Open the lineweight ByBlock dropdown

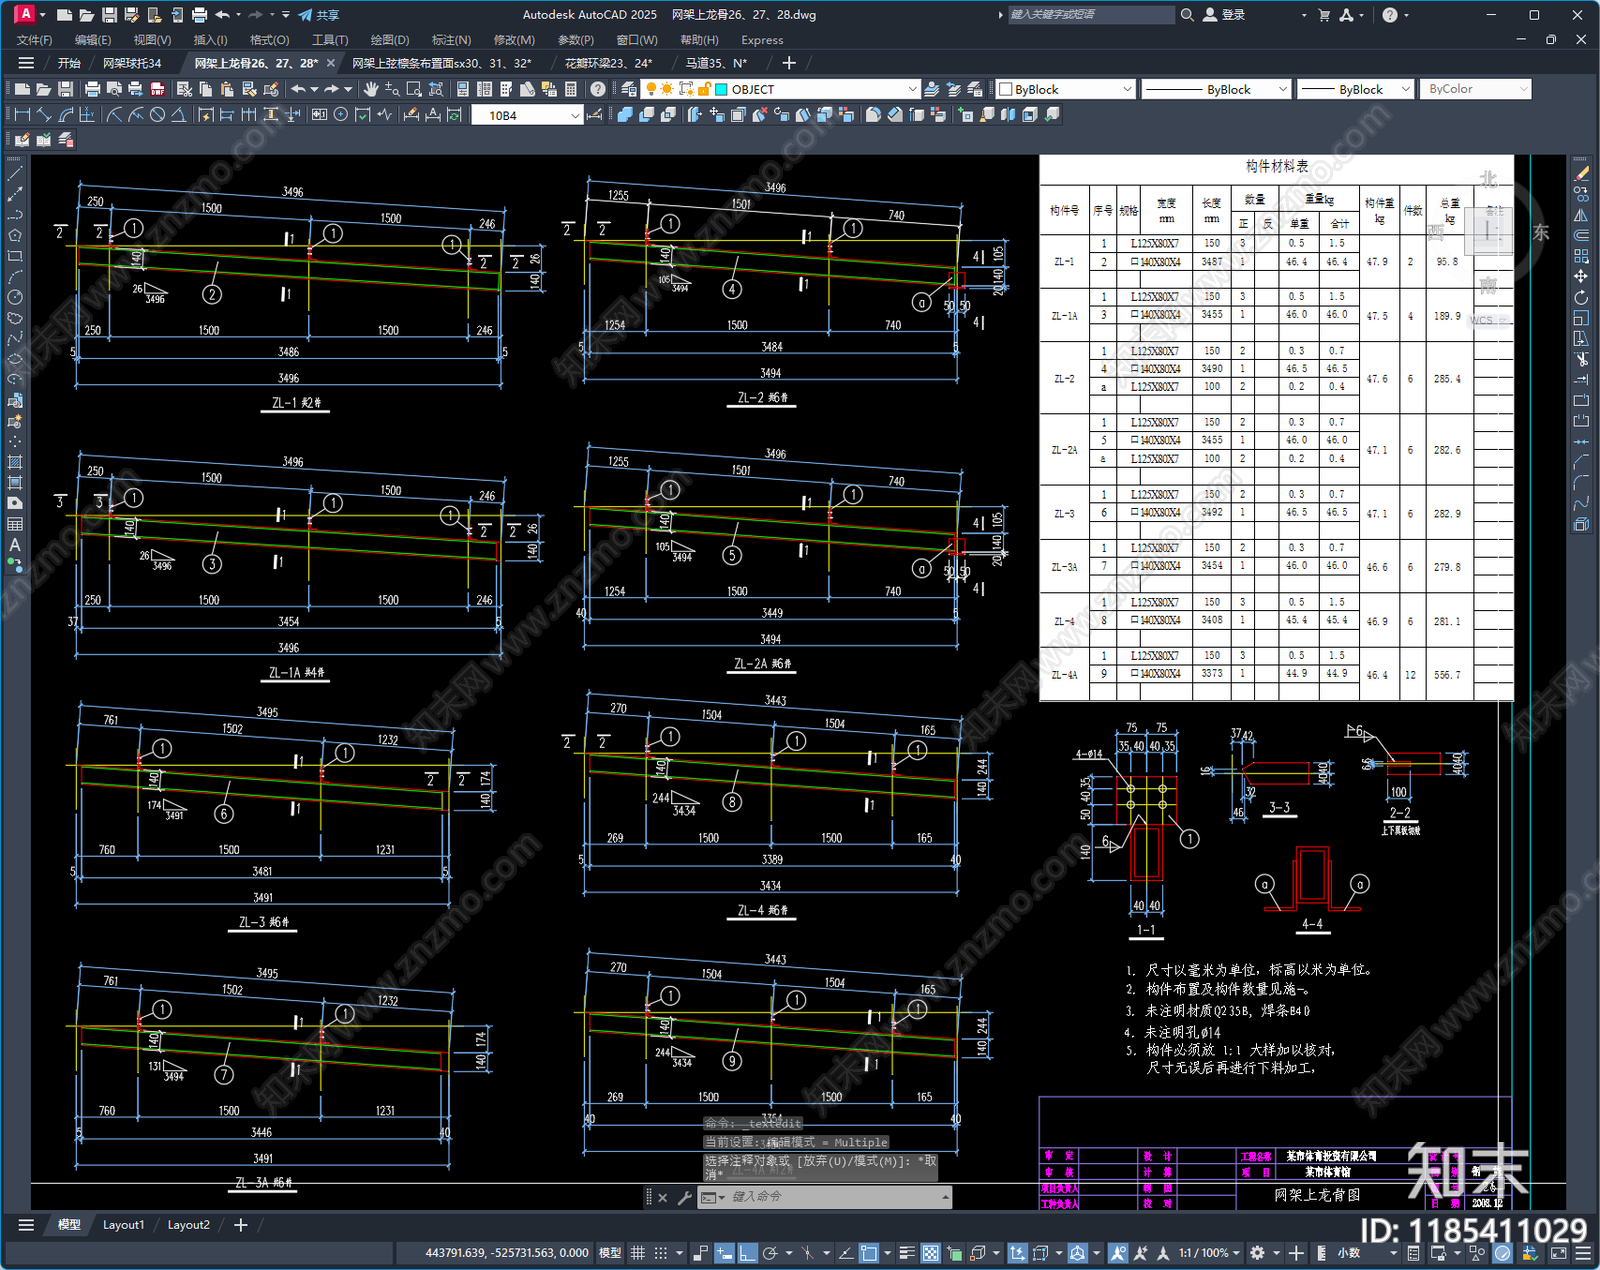(x=1405, y=89)
